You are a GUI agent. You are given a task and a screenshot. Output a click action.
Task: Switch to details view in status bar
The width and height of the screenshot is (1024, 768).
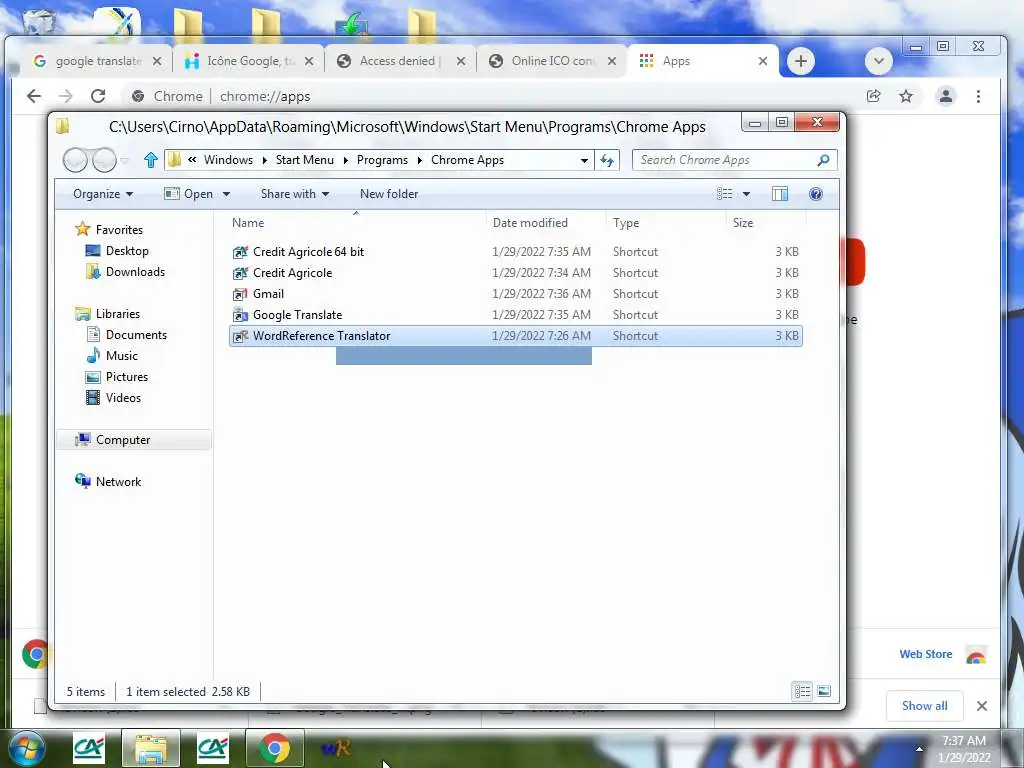[803, 691]
